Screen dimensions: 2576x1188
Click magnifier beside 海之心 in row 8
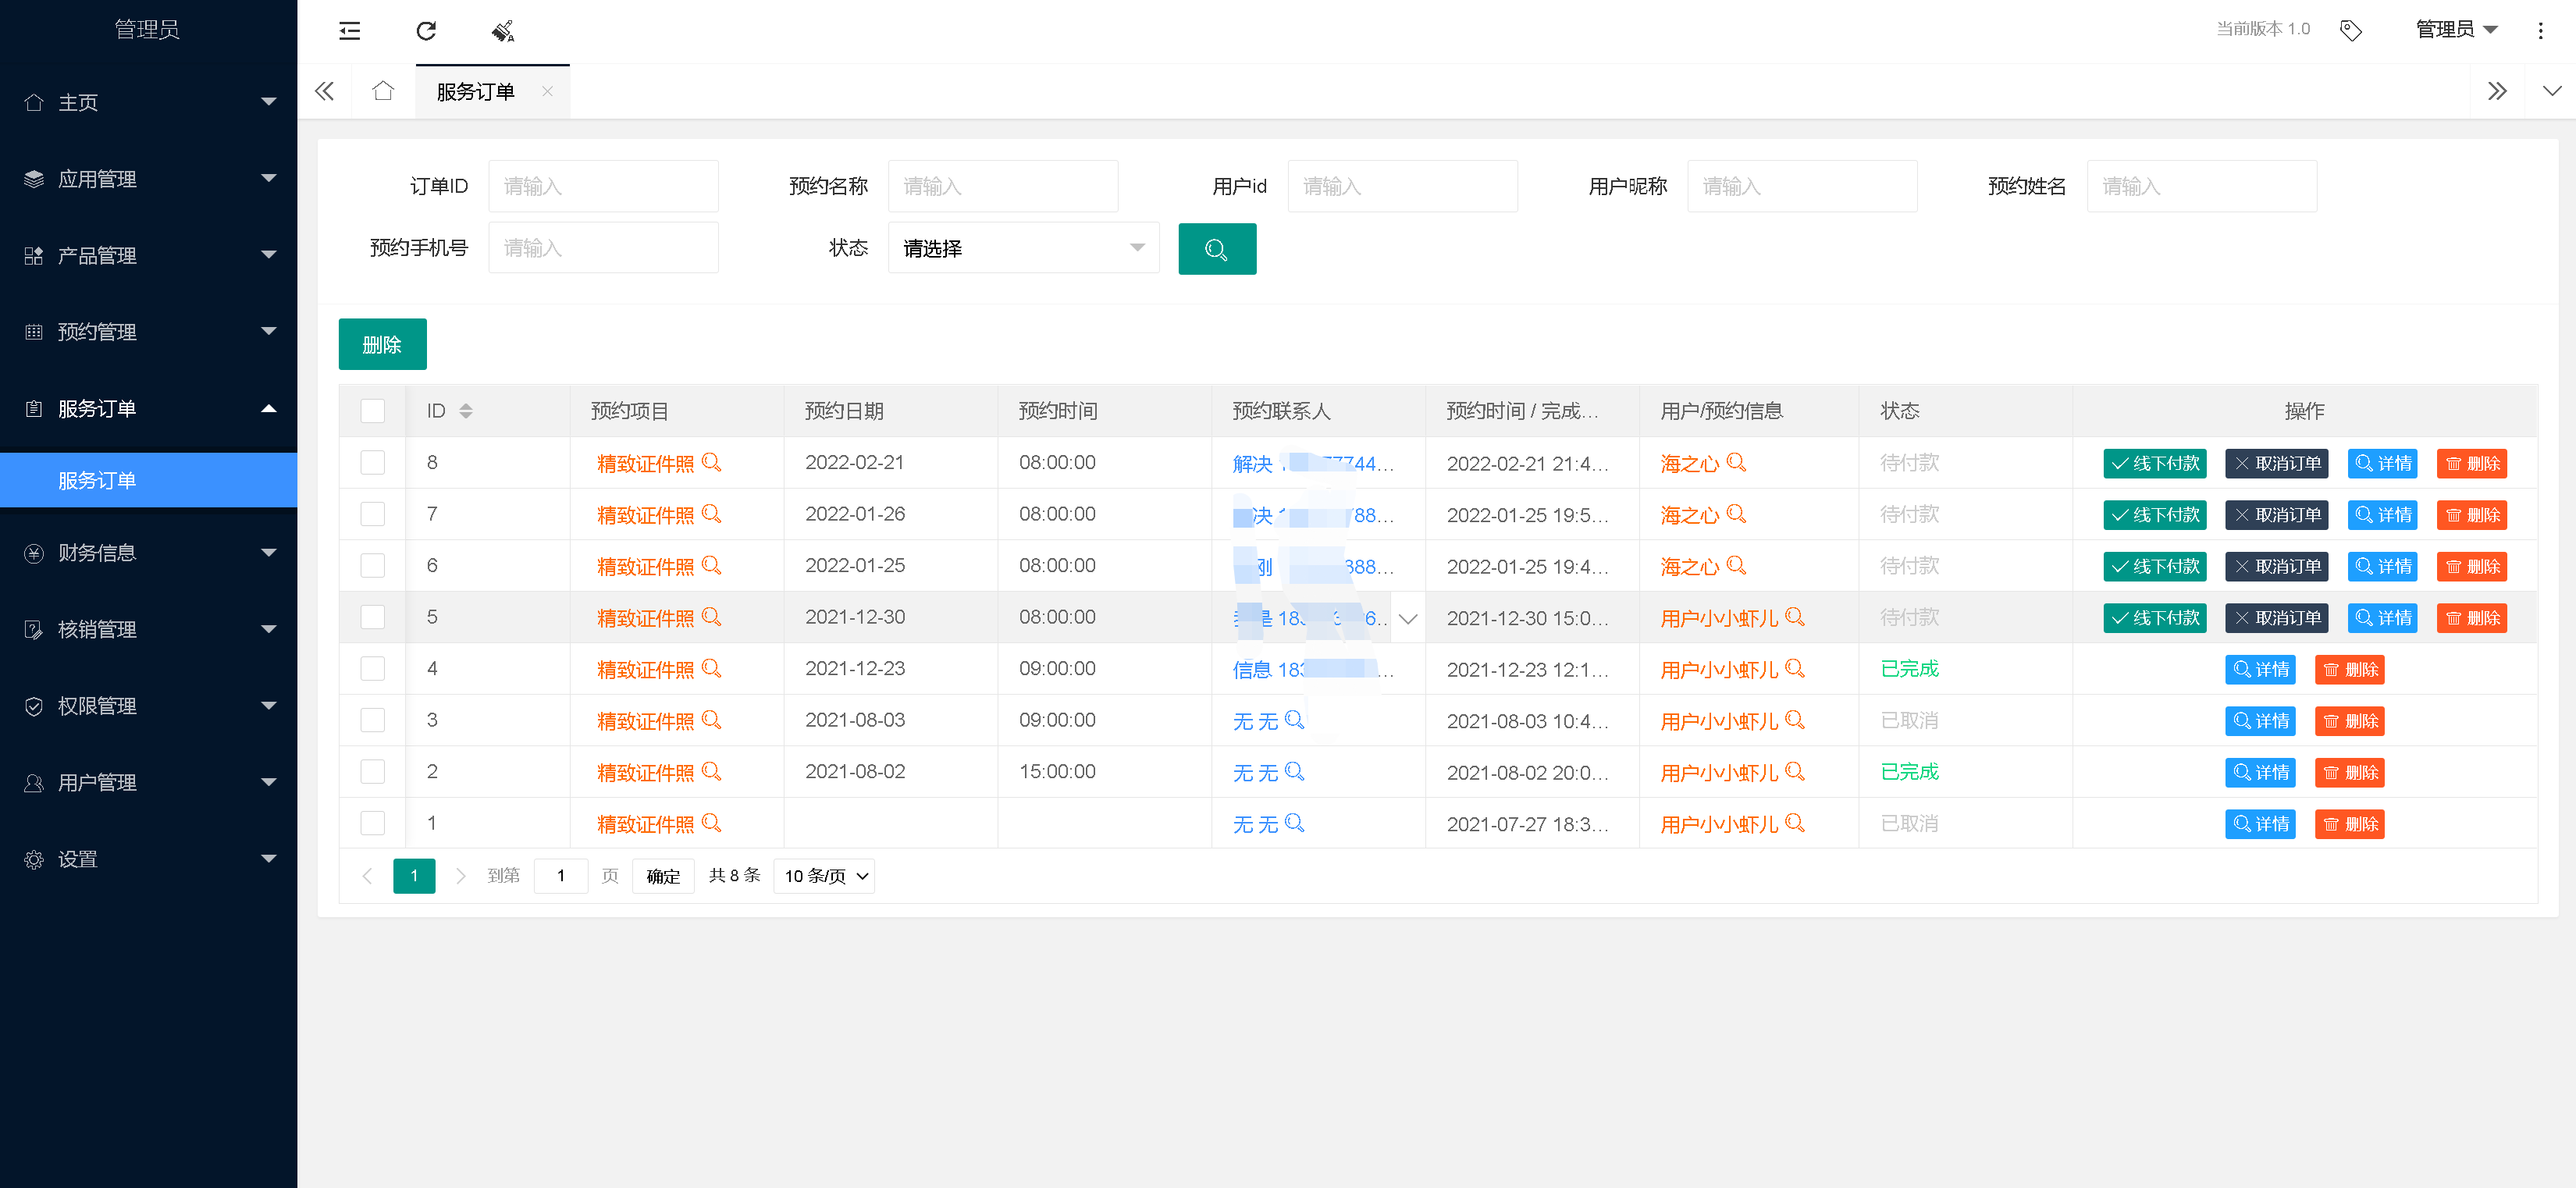pos(1736,462)
